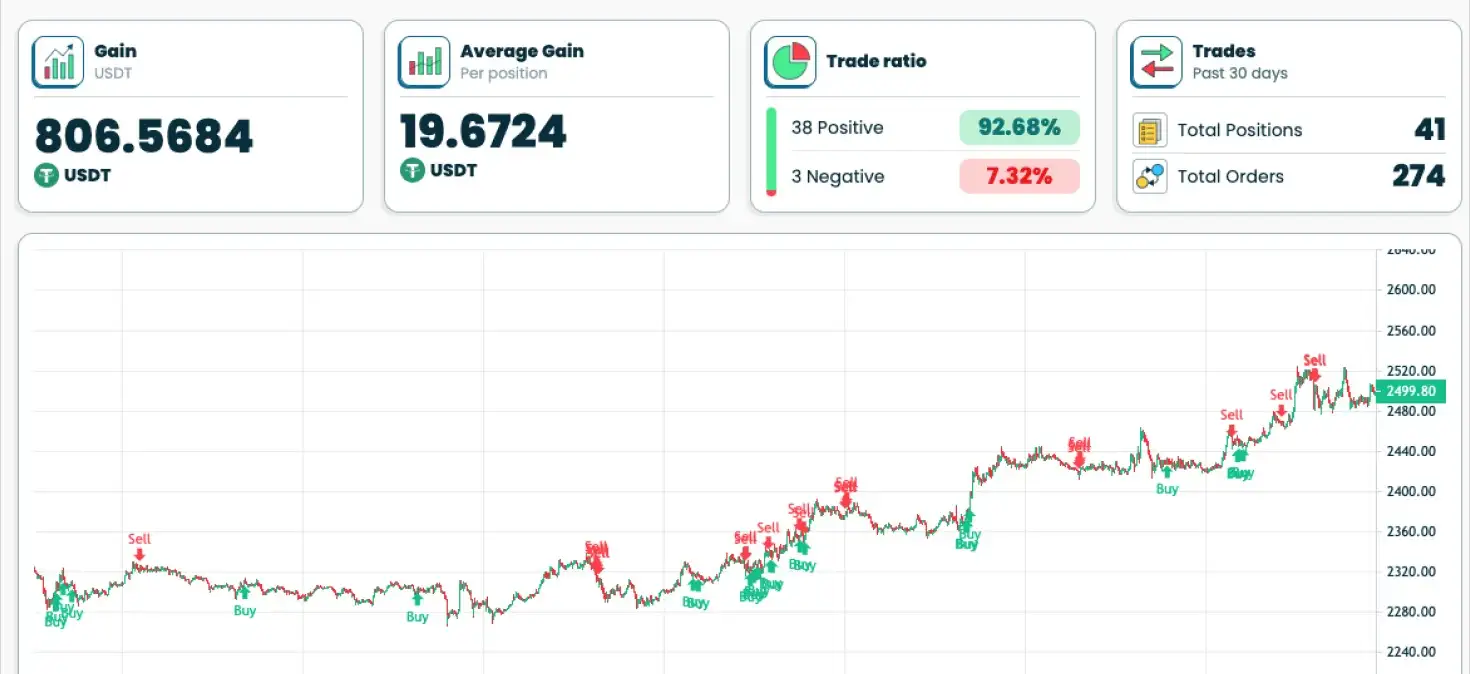This screenshot has height=674, width=1470.
Task: Click the green 92.68% positive badge
Action: click(1019, 128)
